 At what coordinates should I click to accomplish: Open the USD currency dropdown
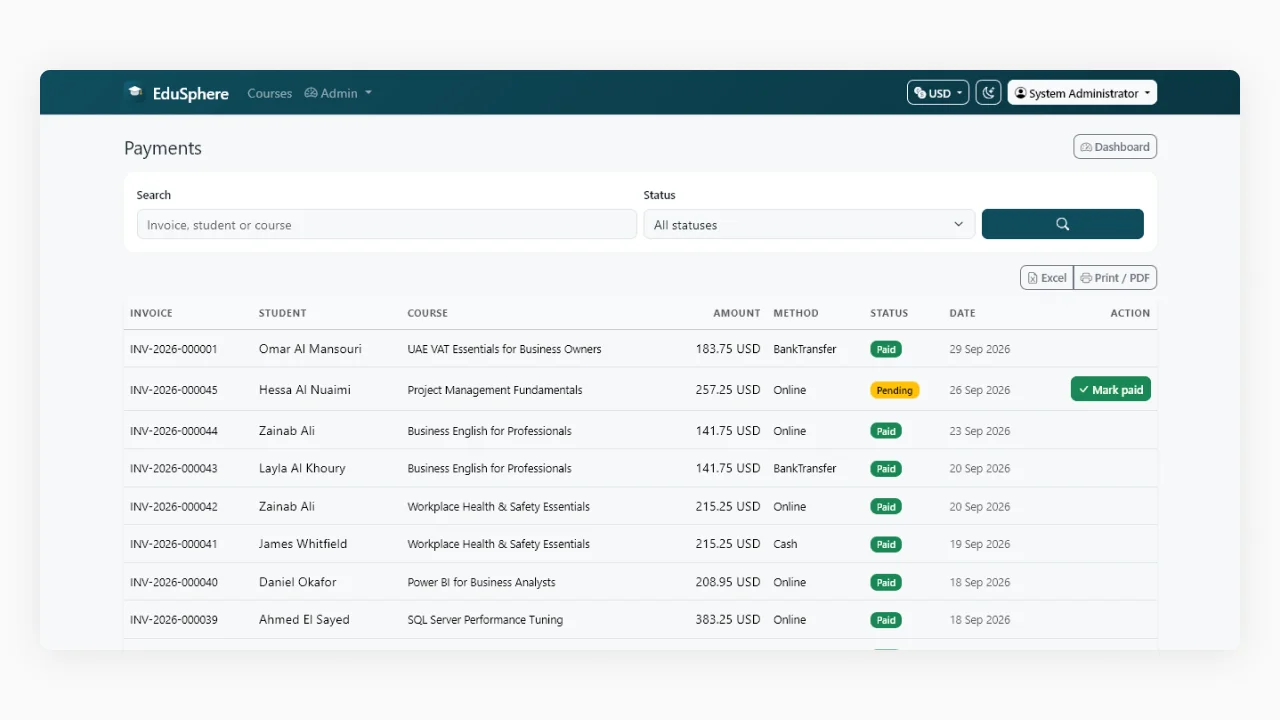(x=938, y=93)
